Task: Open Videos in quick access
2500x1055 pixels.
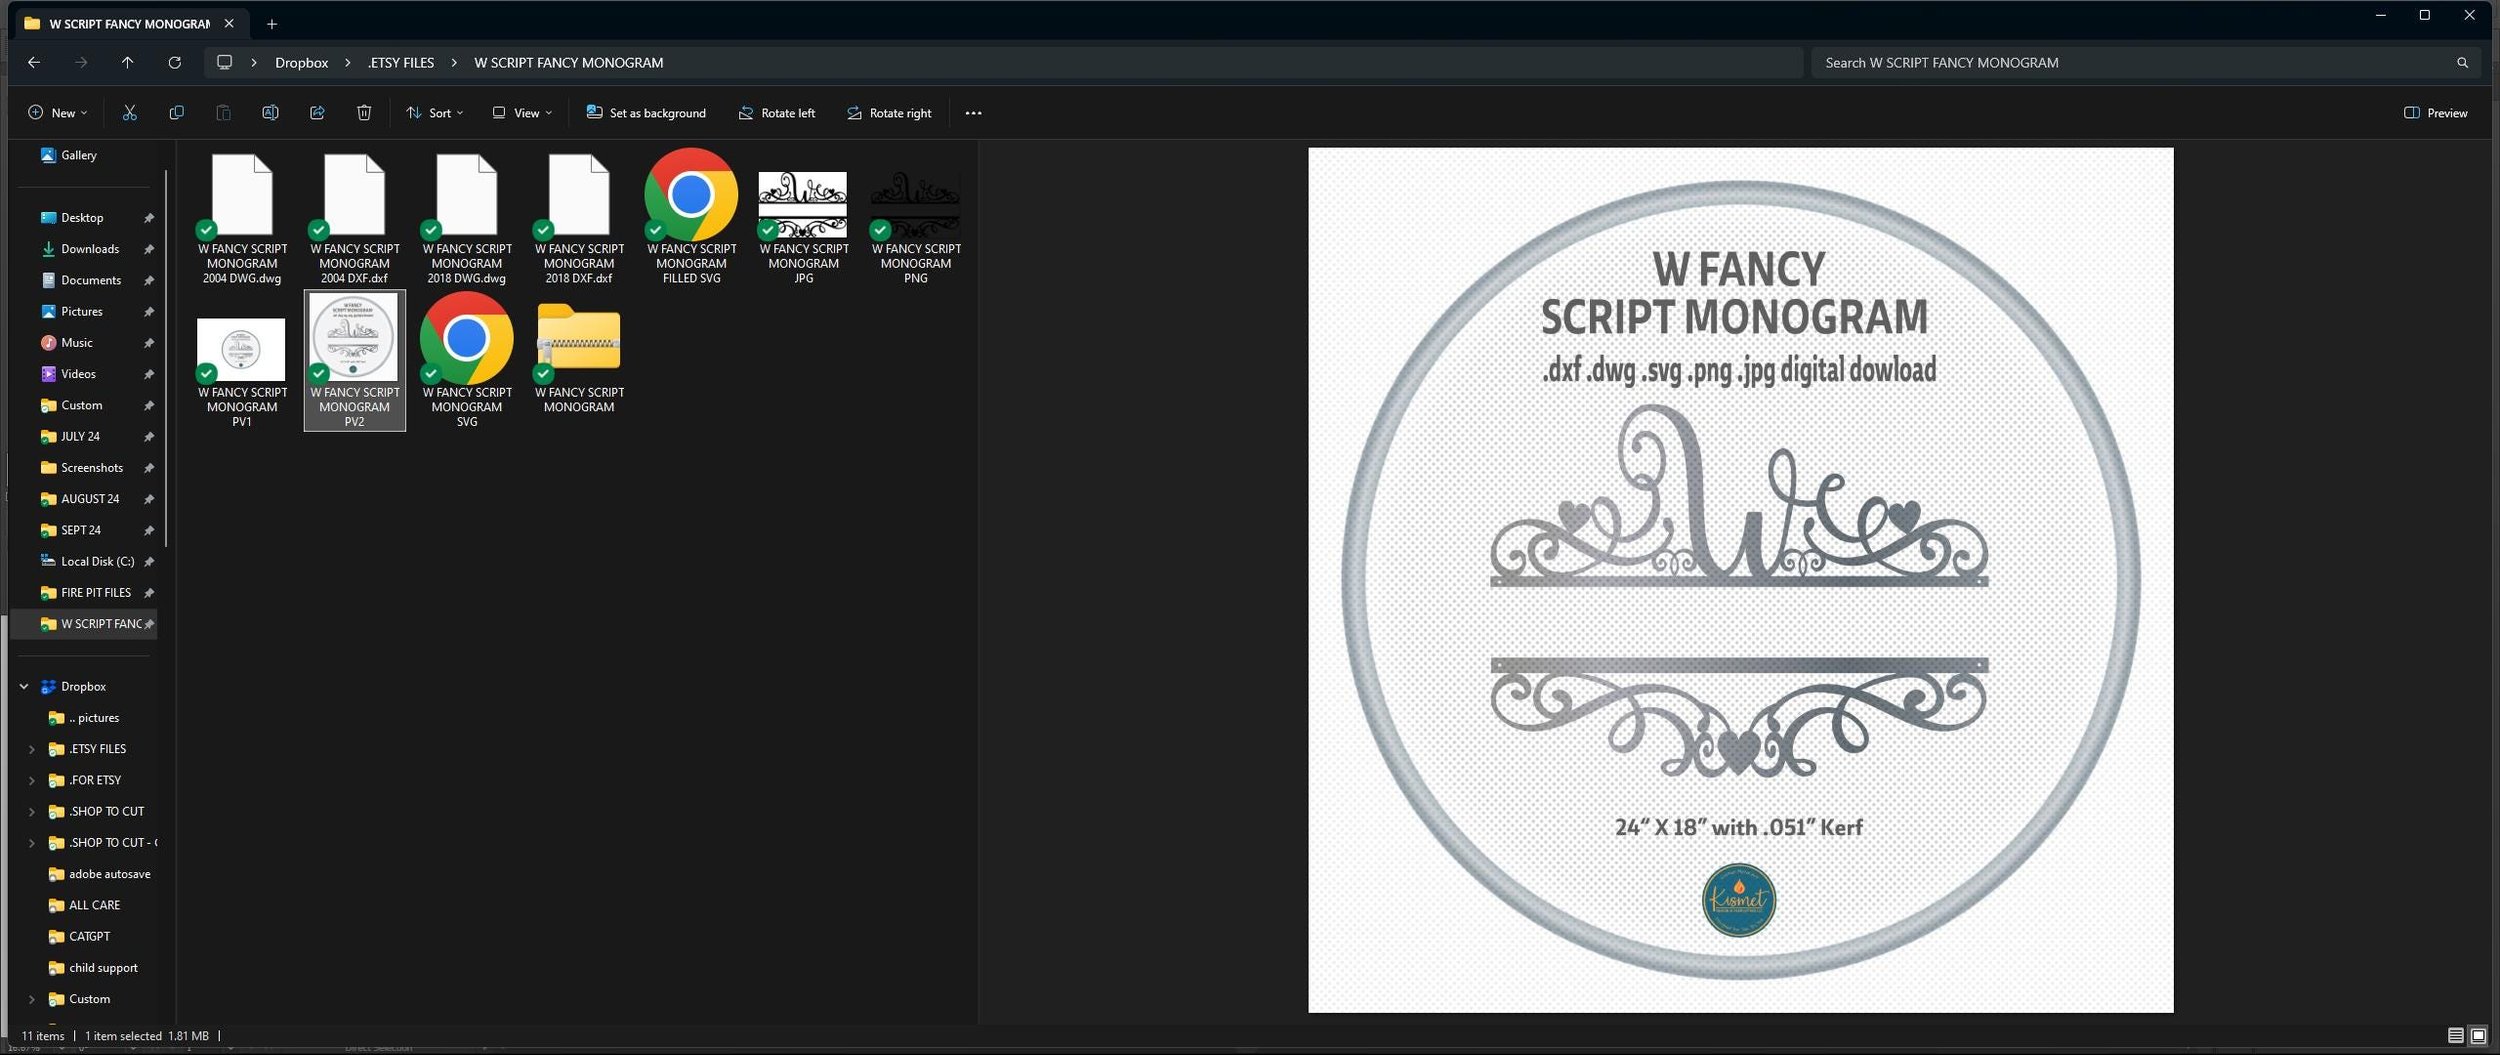Action: pos(78,374)
